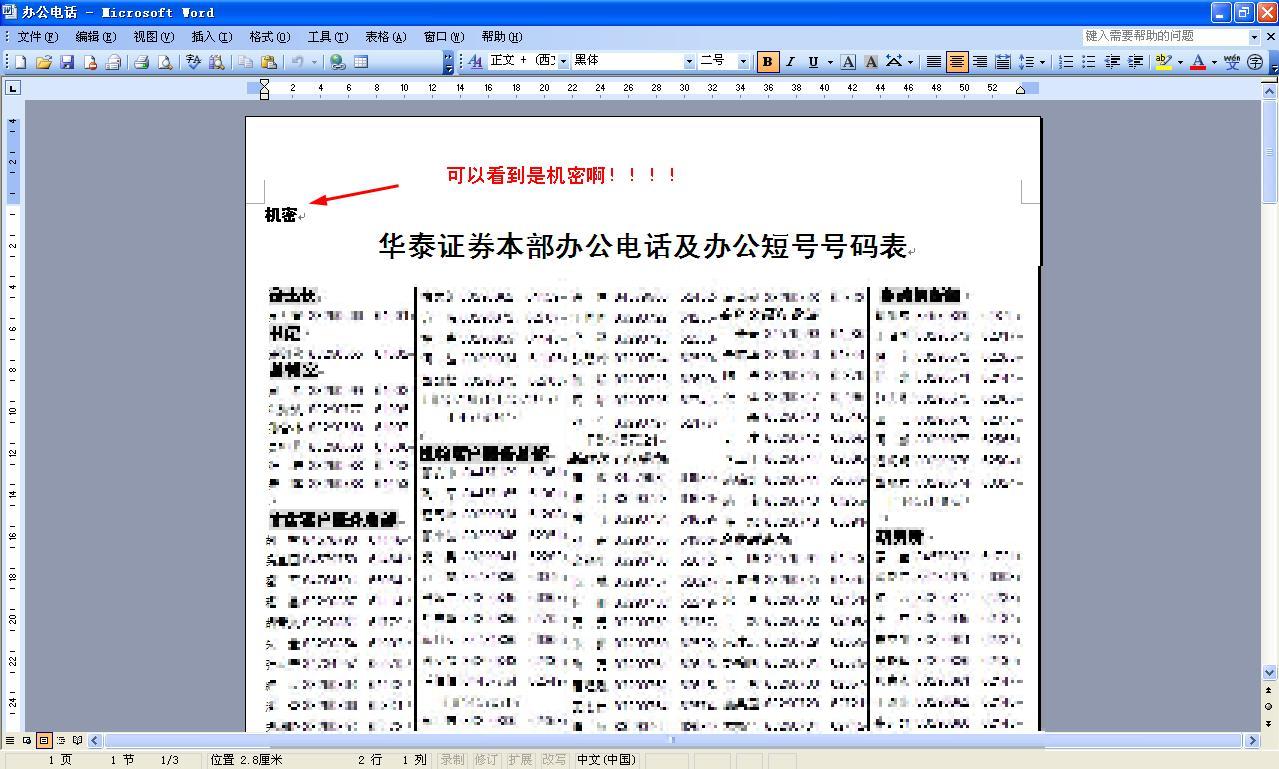Expand the Underline style arrow
Image resolution: width=1279 pixels, height=769 pixels.
click(x=829, y=62)
